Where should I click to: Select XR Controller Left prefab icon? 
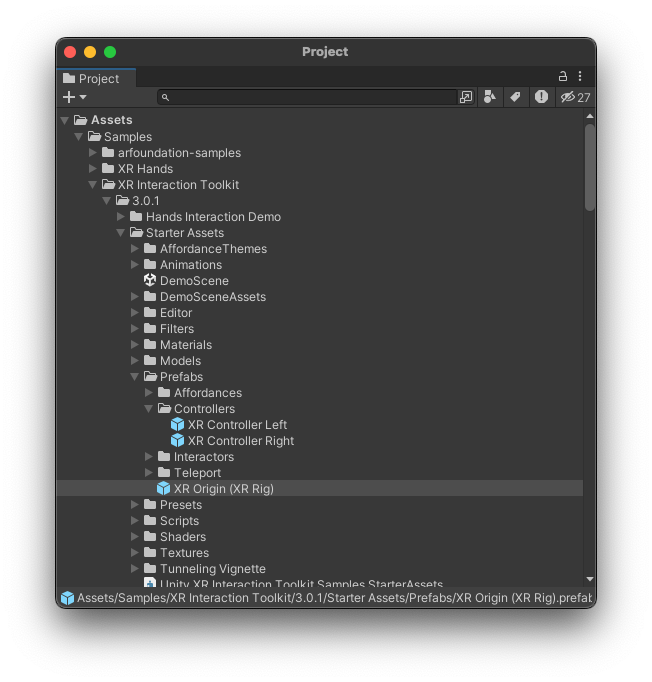pyautogui.click(x=177, y=425)
